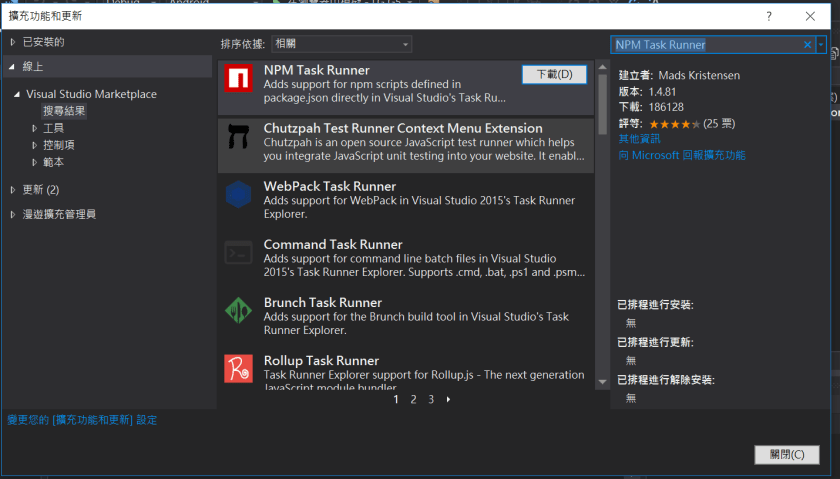
Task: Select the Command Task Runner icon
Action: click(x=238, y=253)
